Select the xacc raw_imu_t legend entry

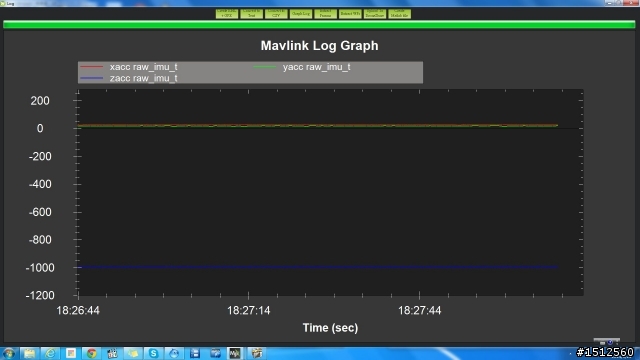[129, 67]
